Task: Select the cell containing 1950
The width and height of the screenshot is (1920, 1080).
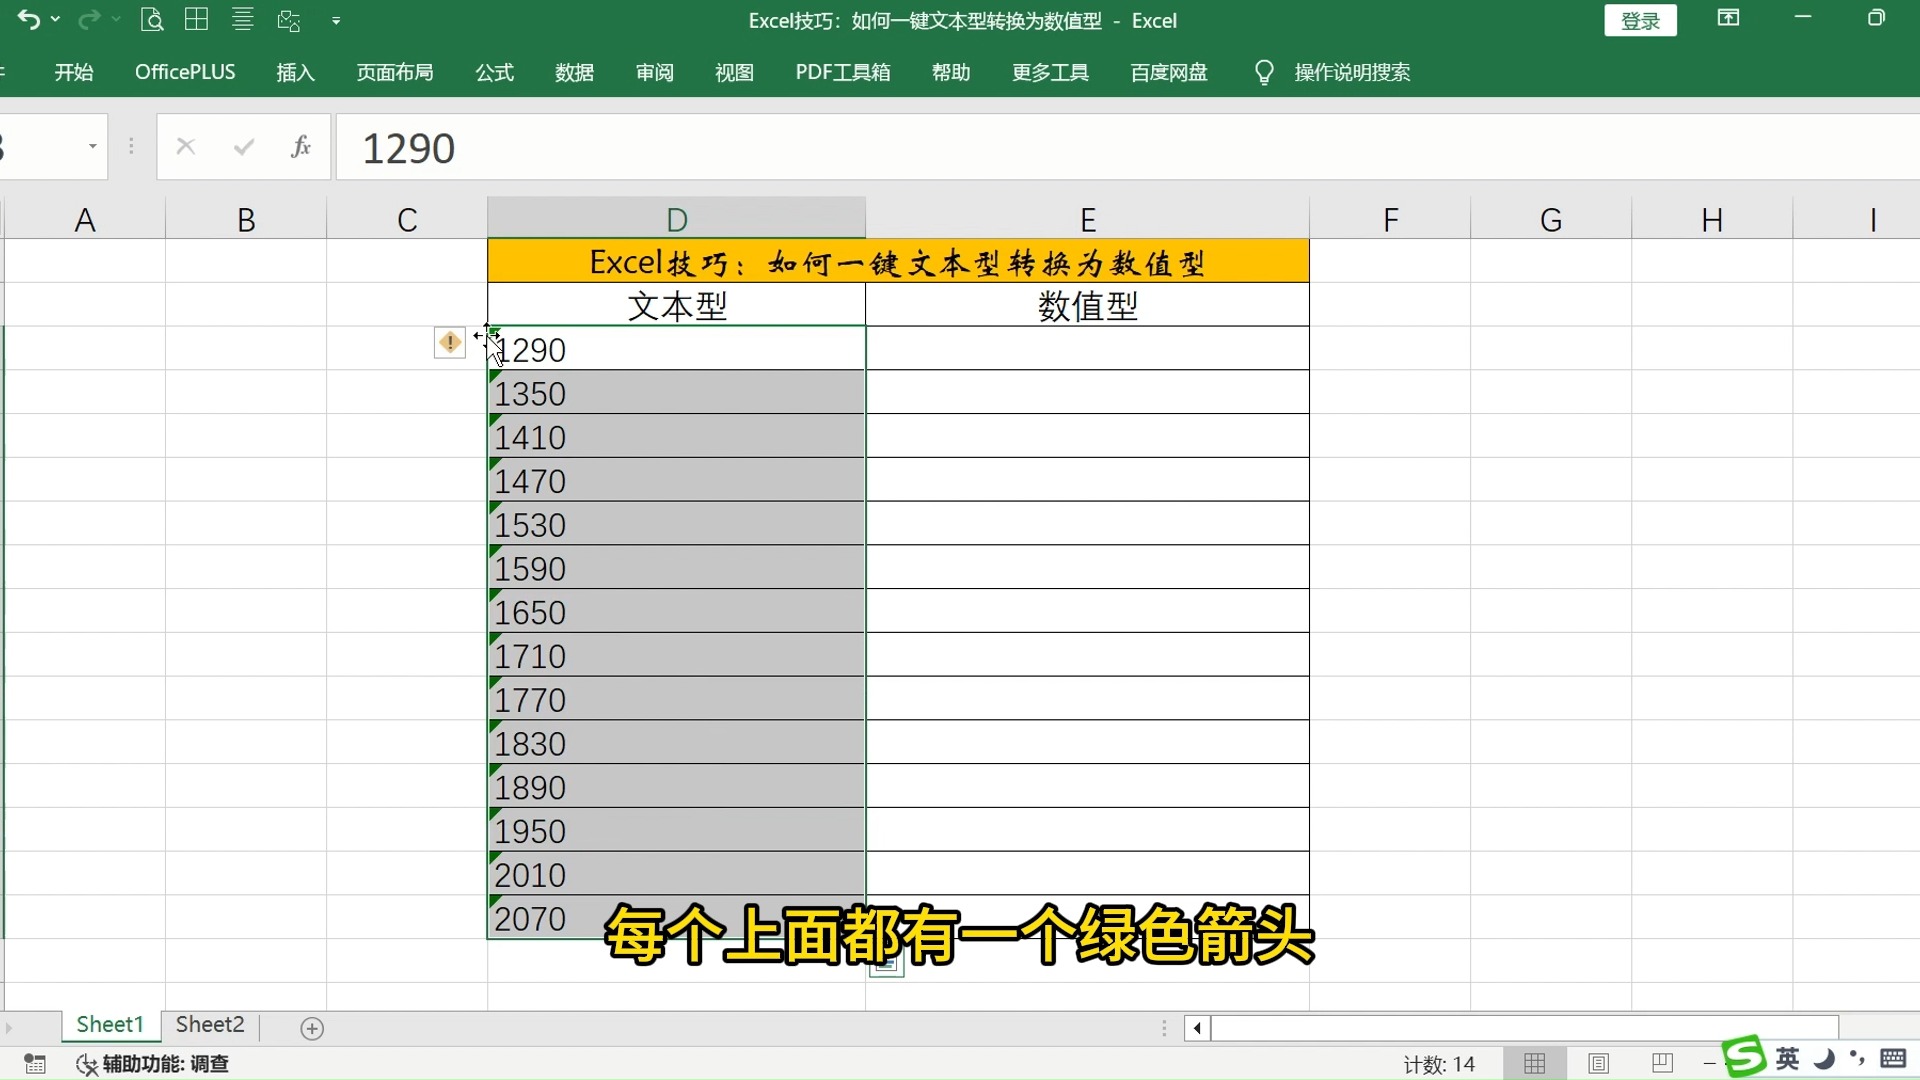Action: (x=677, y=830)
